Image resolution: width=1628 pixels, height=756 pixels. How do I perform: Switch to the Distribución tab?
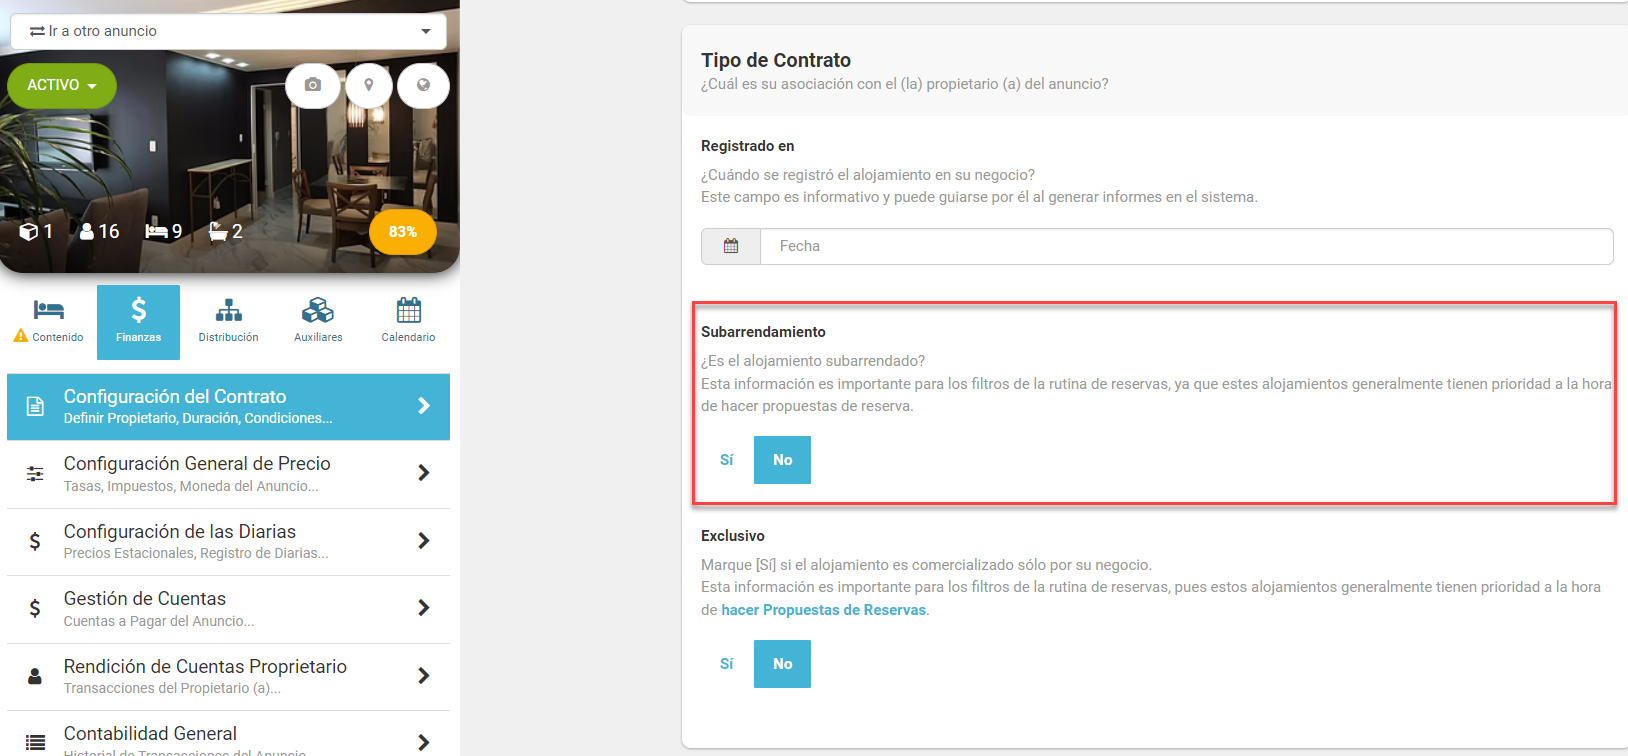coord(228,322)
